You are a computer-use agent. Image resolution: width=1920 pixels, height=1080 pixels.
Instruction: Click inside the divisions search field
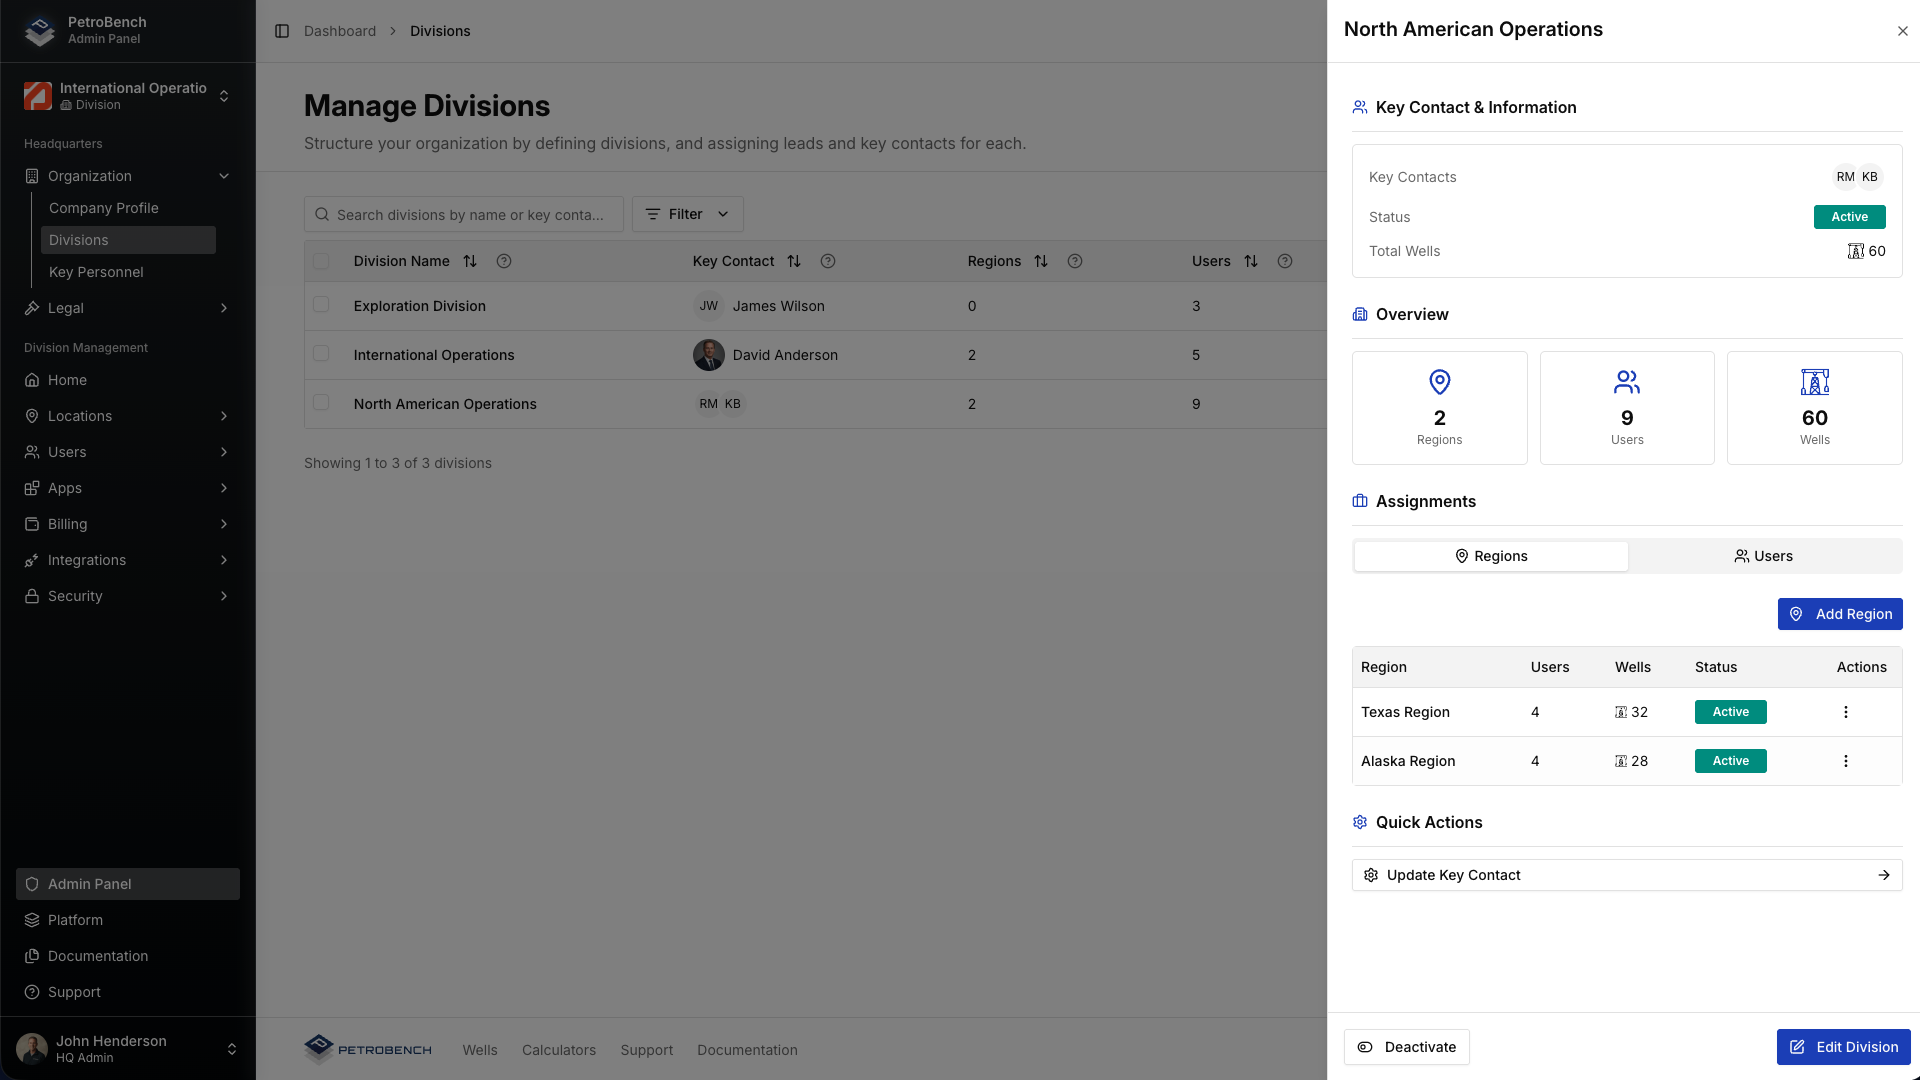coord(465,214)
